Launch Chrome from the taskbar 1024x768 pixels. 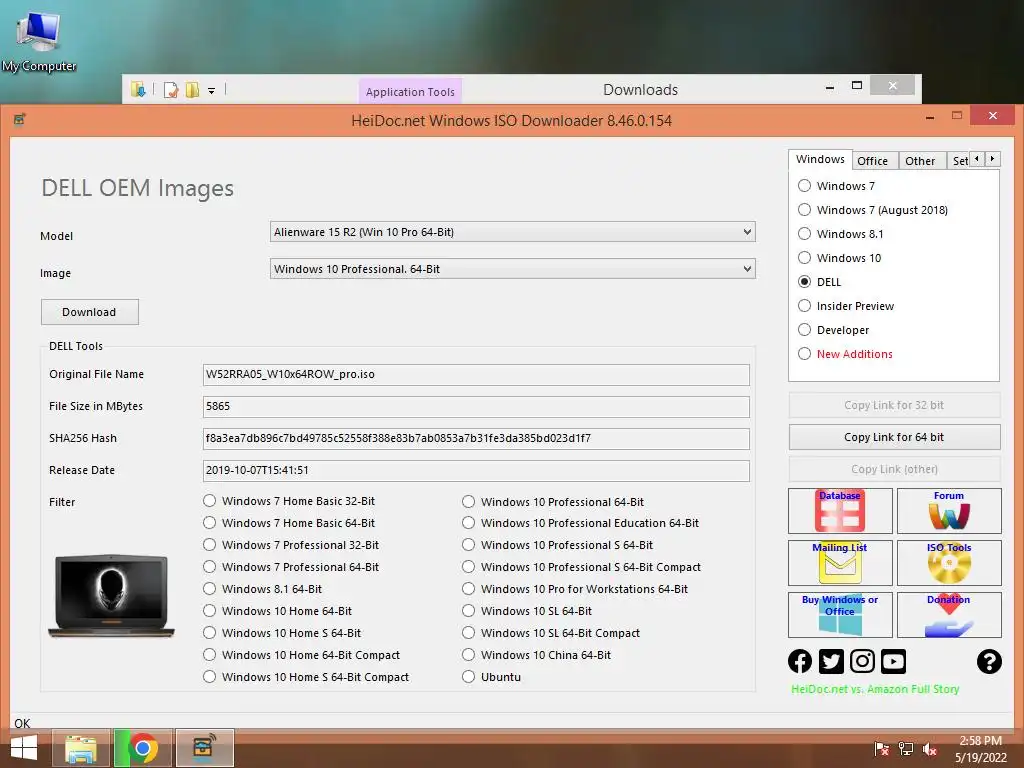click(143, 748)
